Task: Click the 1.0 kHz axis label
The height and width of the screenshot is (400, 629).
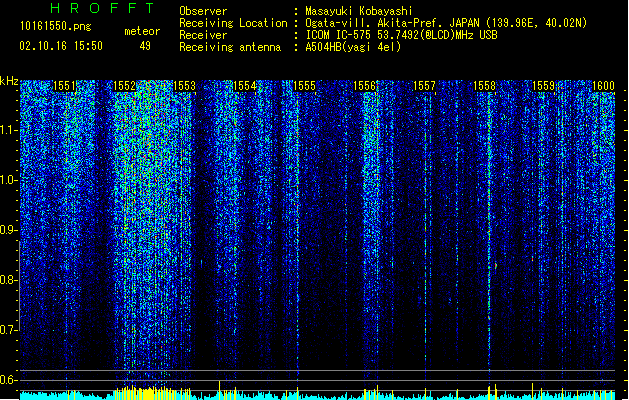Action: (8, 180)
